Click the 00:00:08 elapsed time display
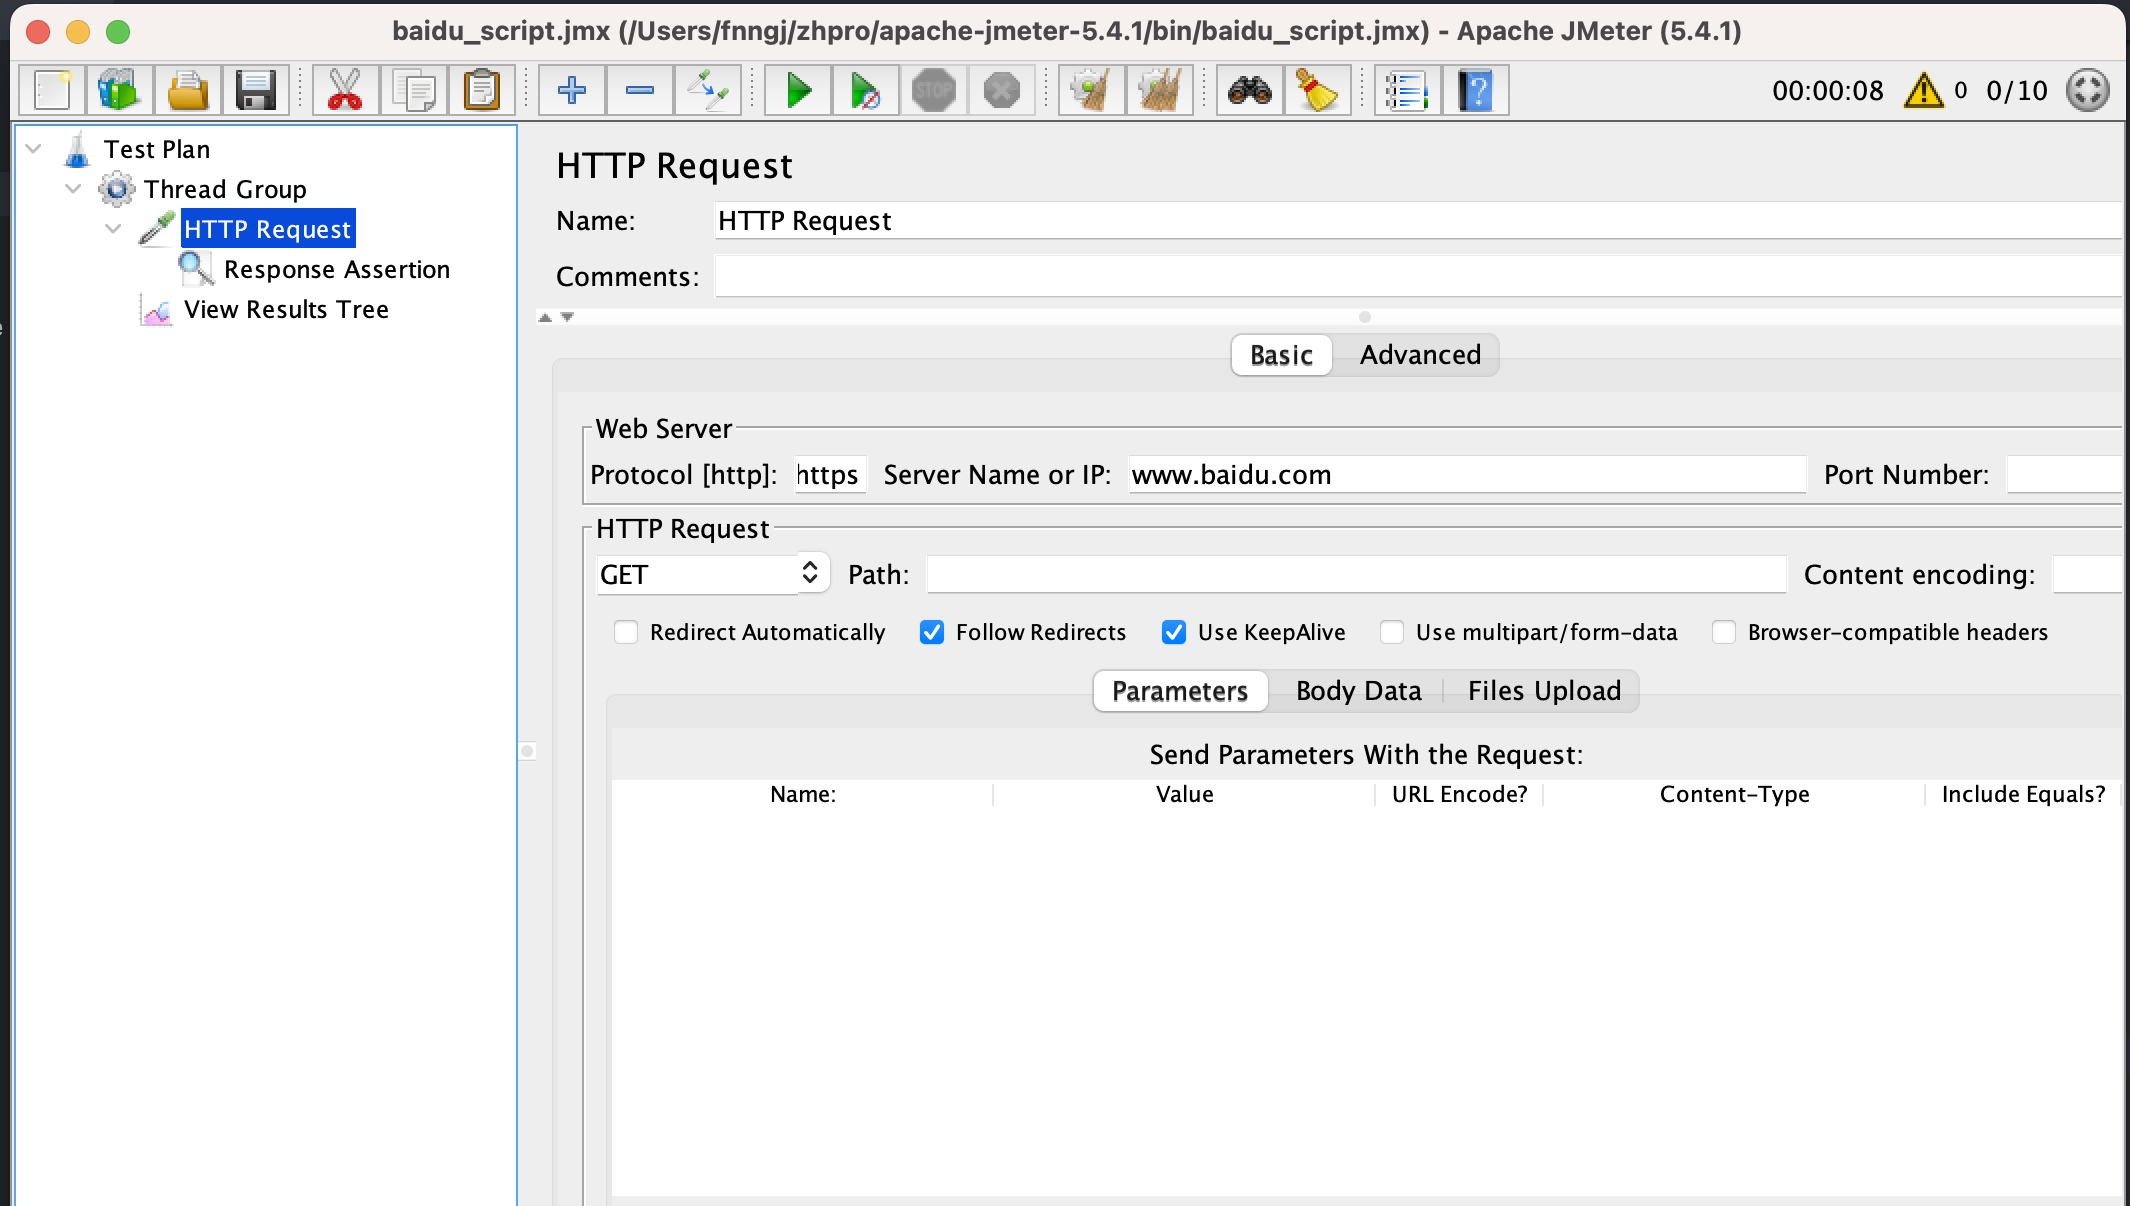Image resolution: width=2130 pixels, height=1206 pixels. [1827, 91]
